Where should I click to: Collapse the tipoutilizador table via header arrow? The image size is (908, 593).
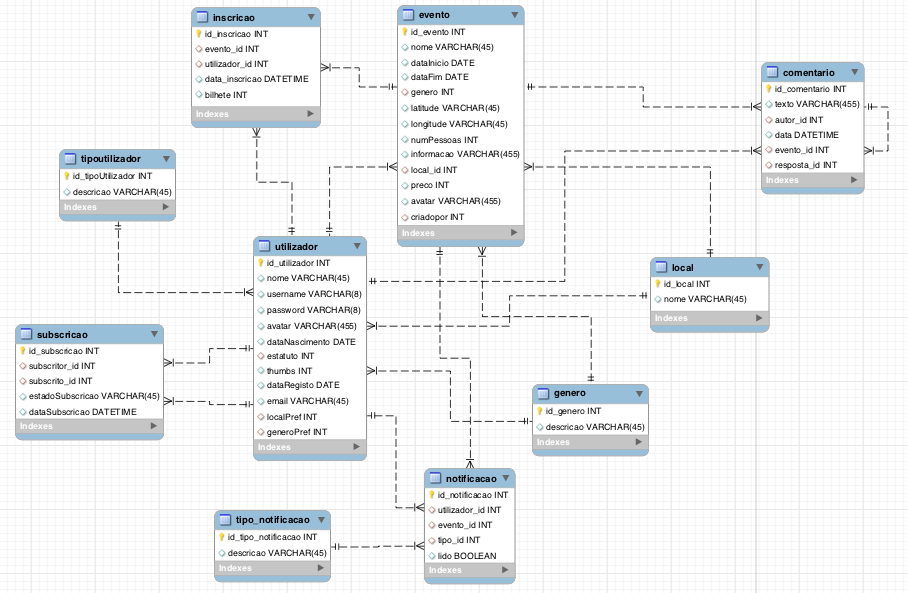pos(165,159)
